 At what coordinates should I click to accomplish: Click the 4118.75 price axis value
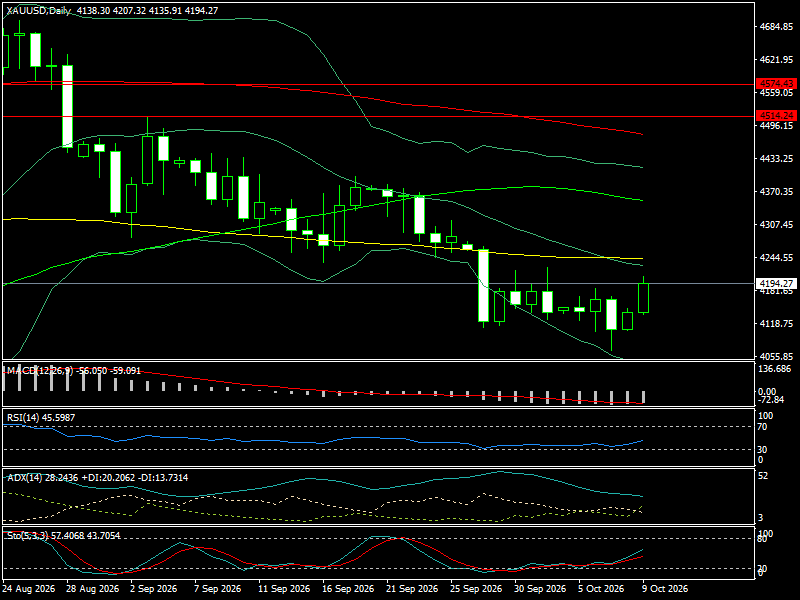776,323
